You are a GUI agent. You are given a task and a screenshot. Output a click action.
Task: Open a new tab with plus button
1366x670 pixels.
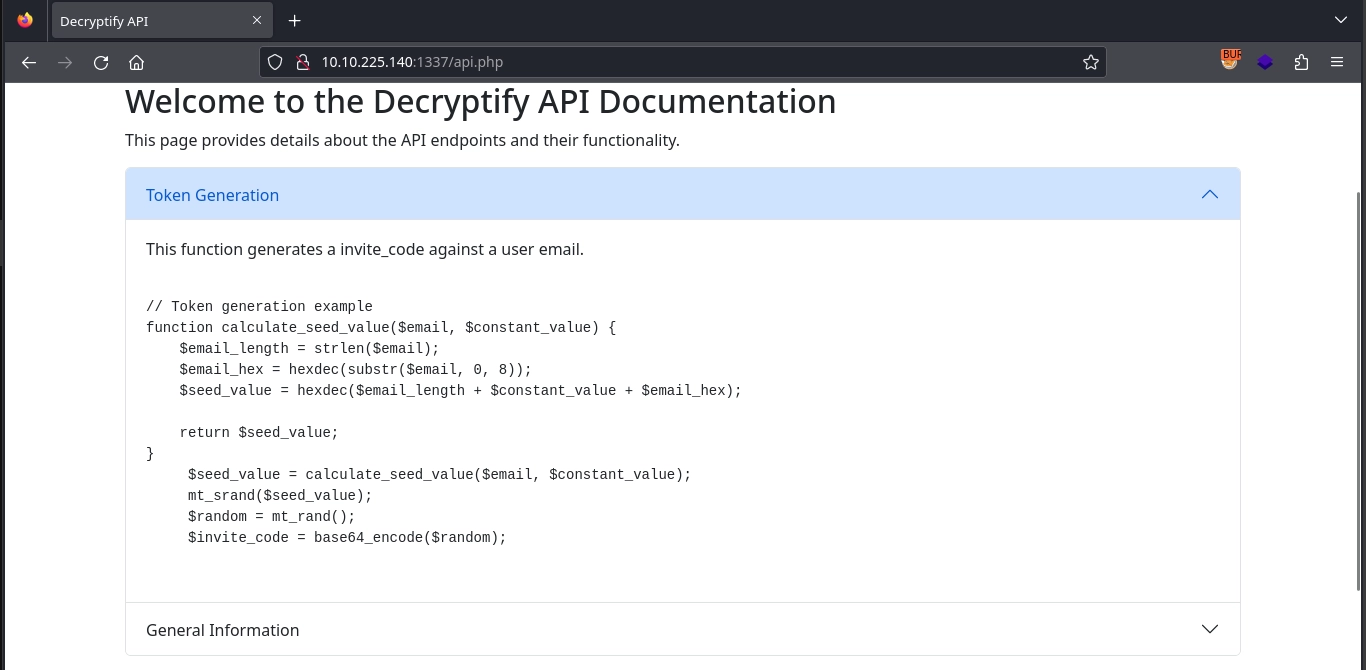pyautogui.click(x=294, y=21)
